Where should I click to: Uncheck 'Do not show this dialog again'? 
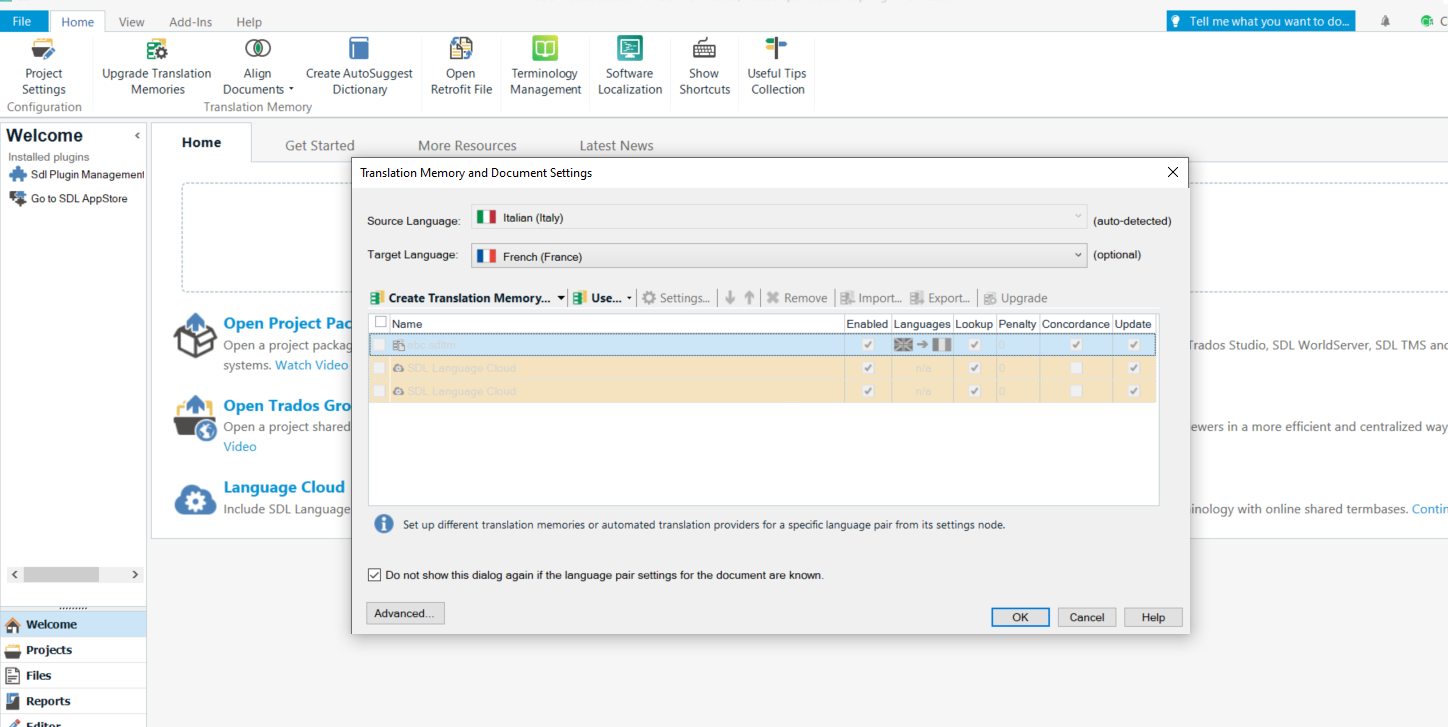coord(374,575)
